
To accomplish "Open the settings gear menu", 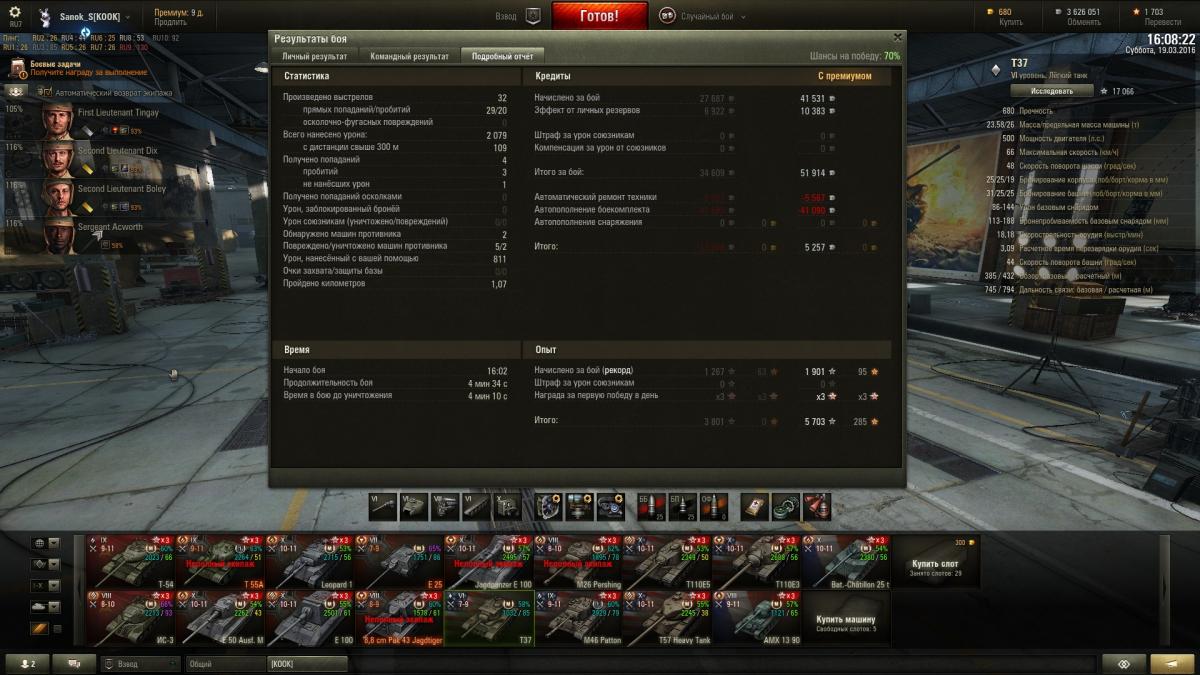I will (x=15, y=12).
